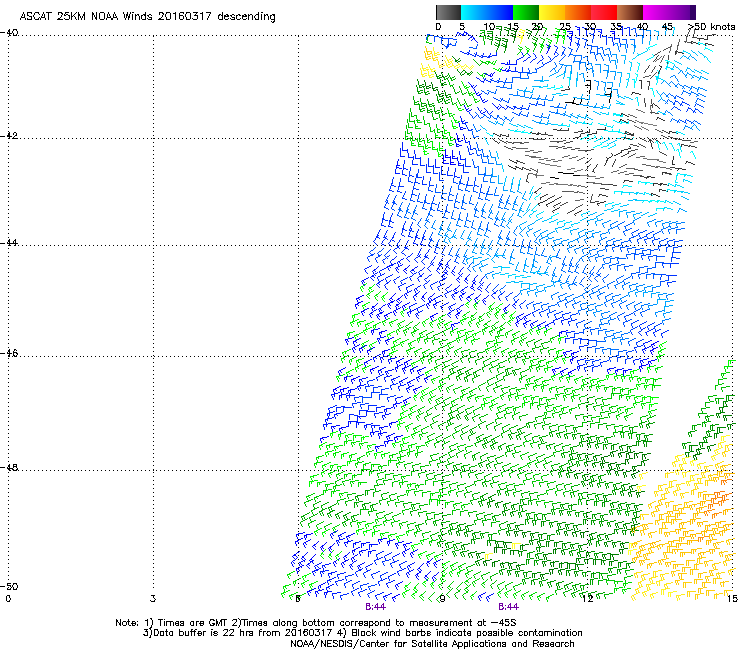Select the green 15-20 knots legend swatch
Image resolution: width=740 pixels, height=650 pixels.
coord(526,12)
